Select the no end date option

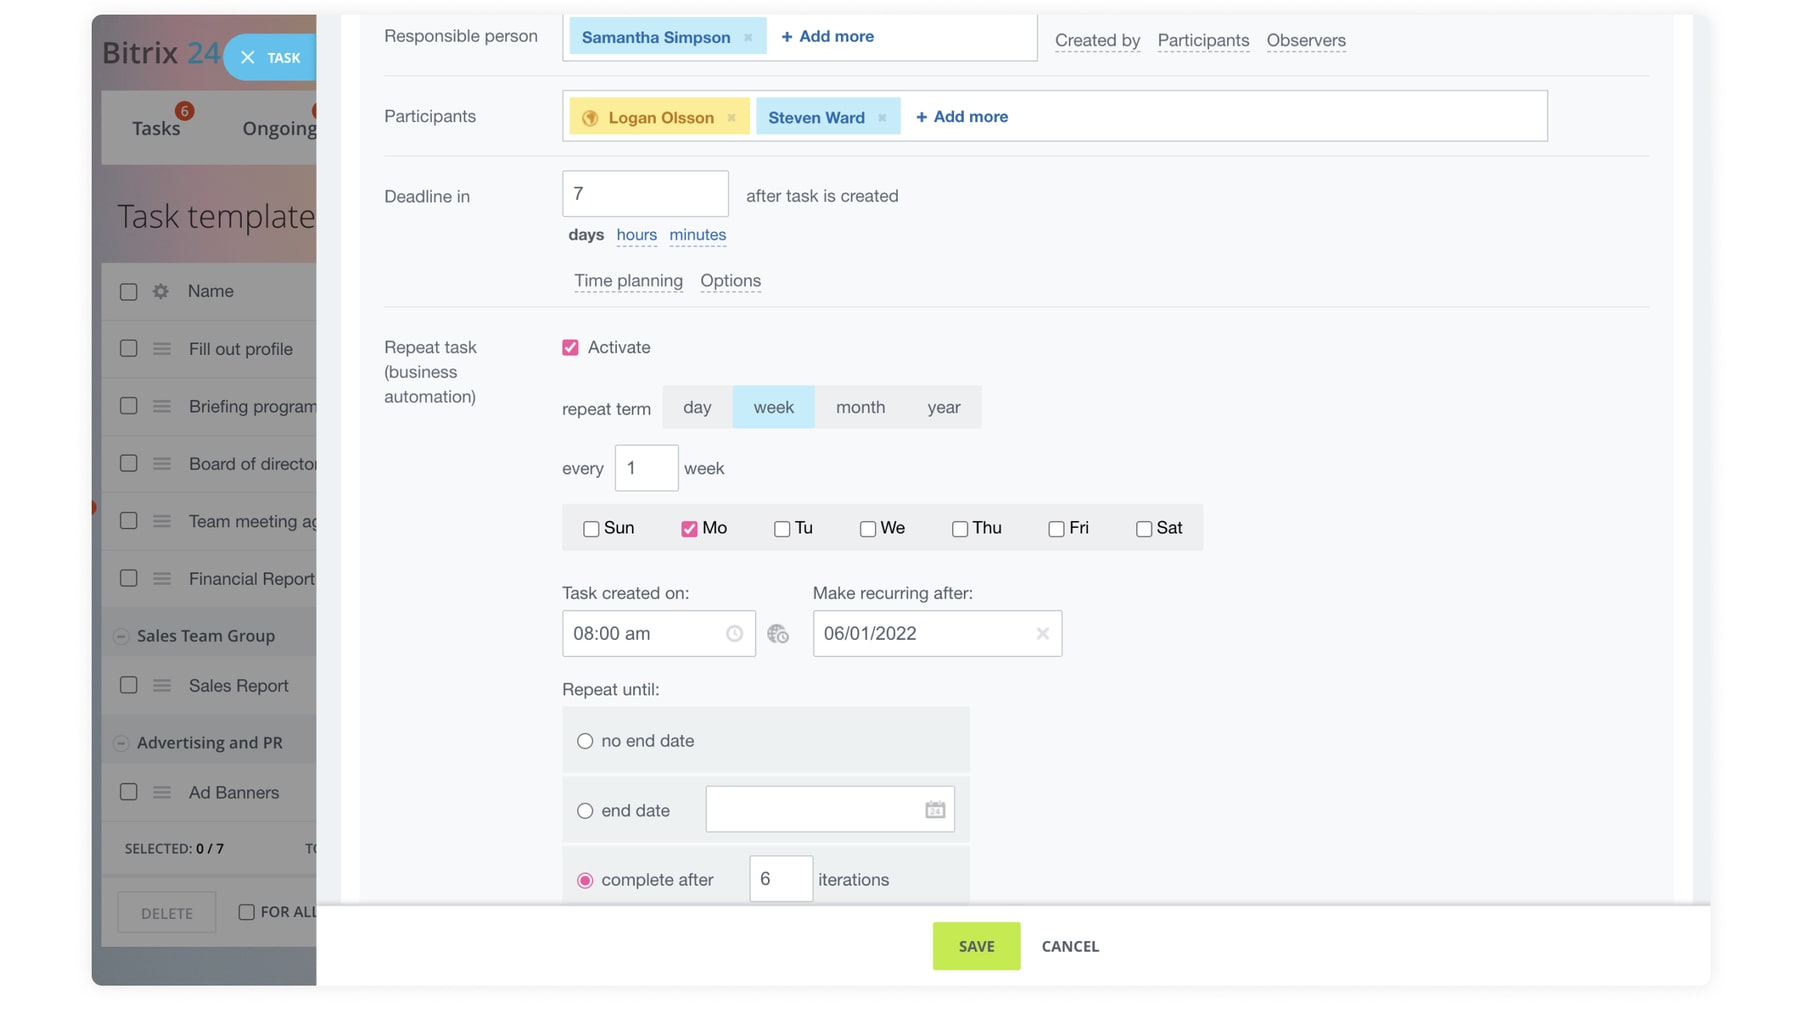click(x=585, y=741)
